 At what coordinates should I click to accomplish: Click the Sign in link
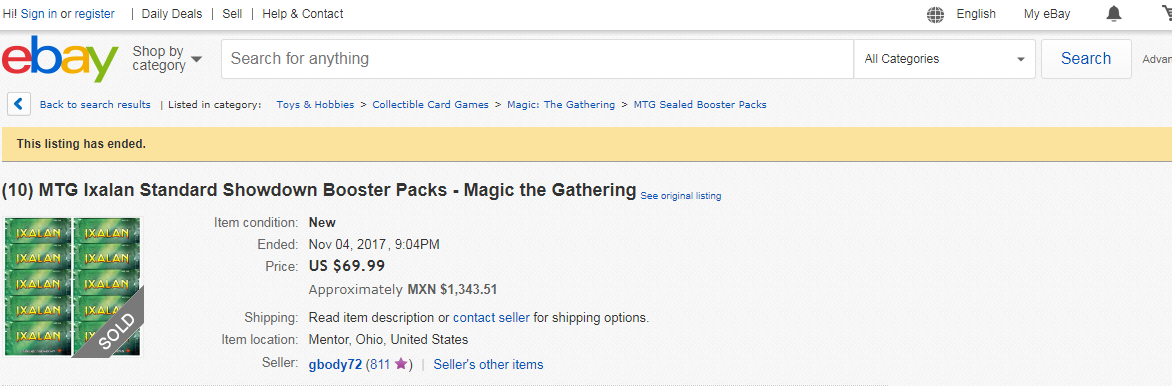39,13
